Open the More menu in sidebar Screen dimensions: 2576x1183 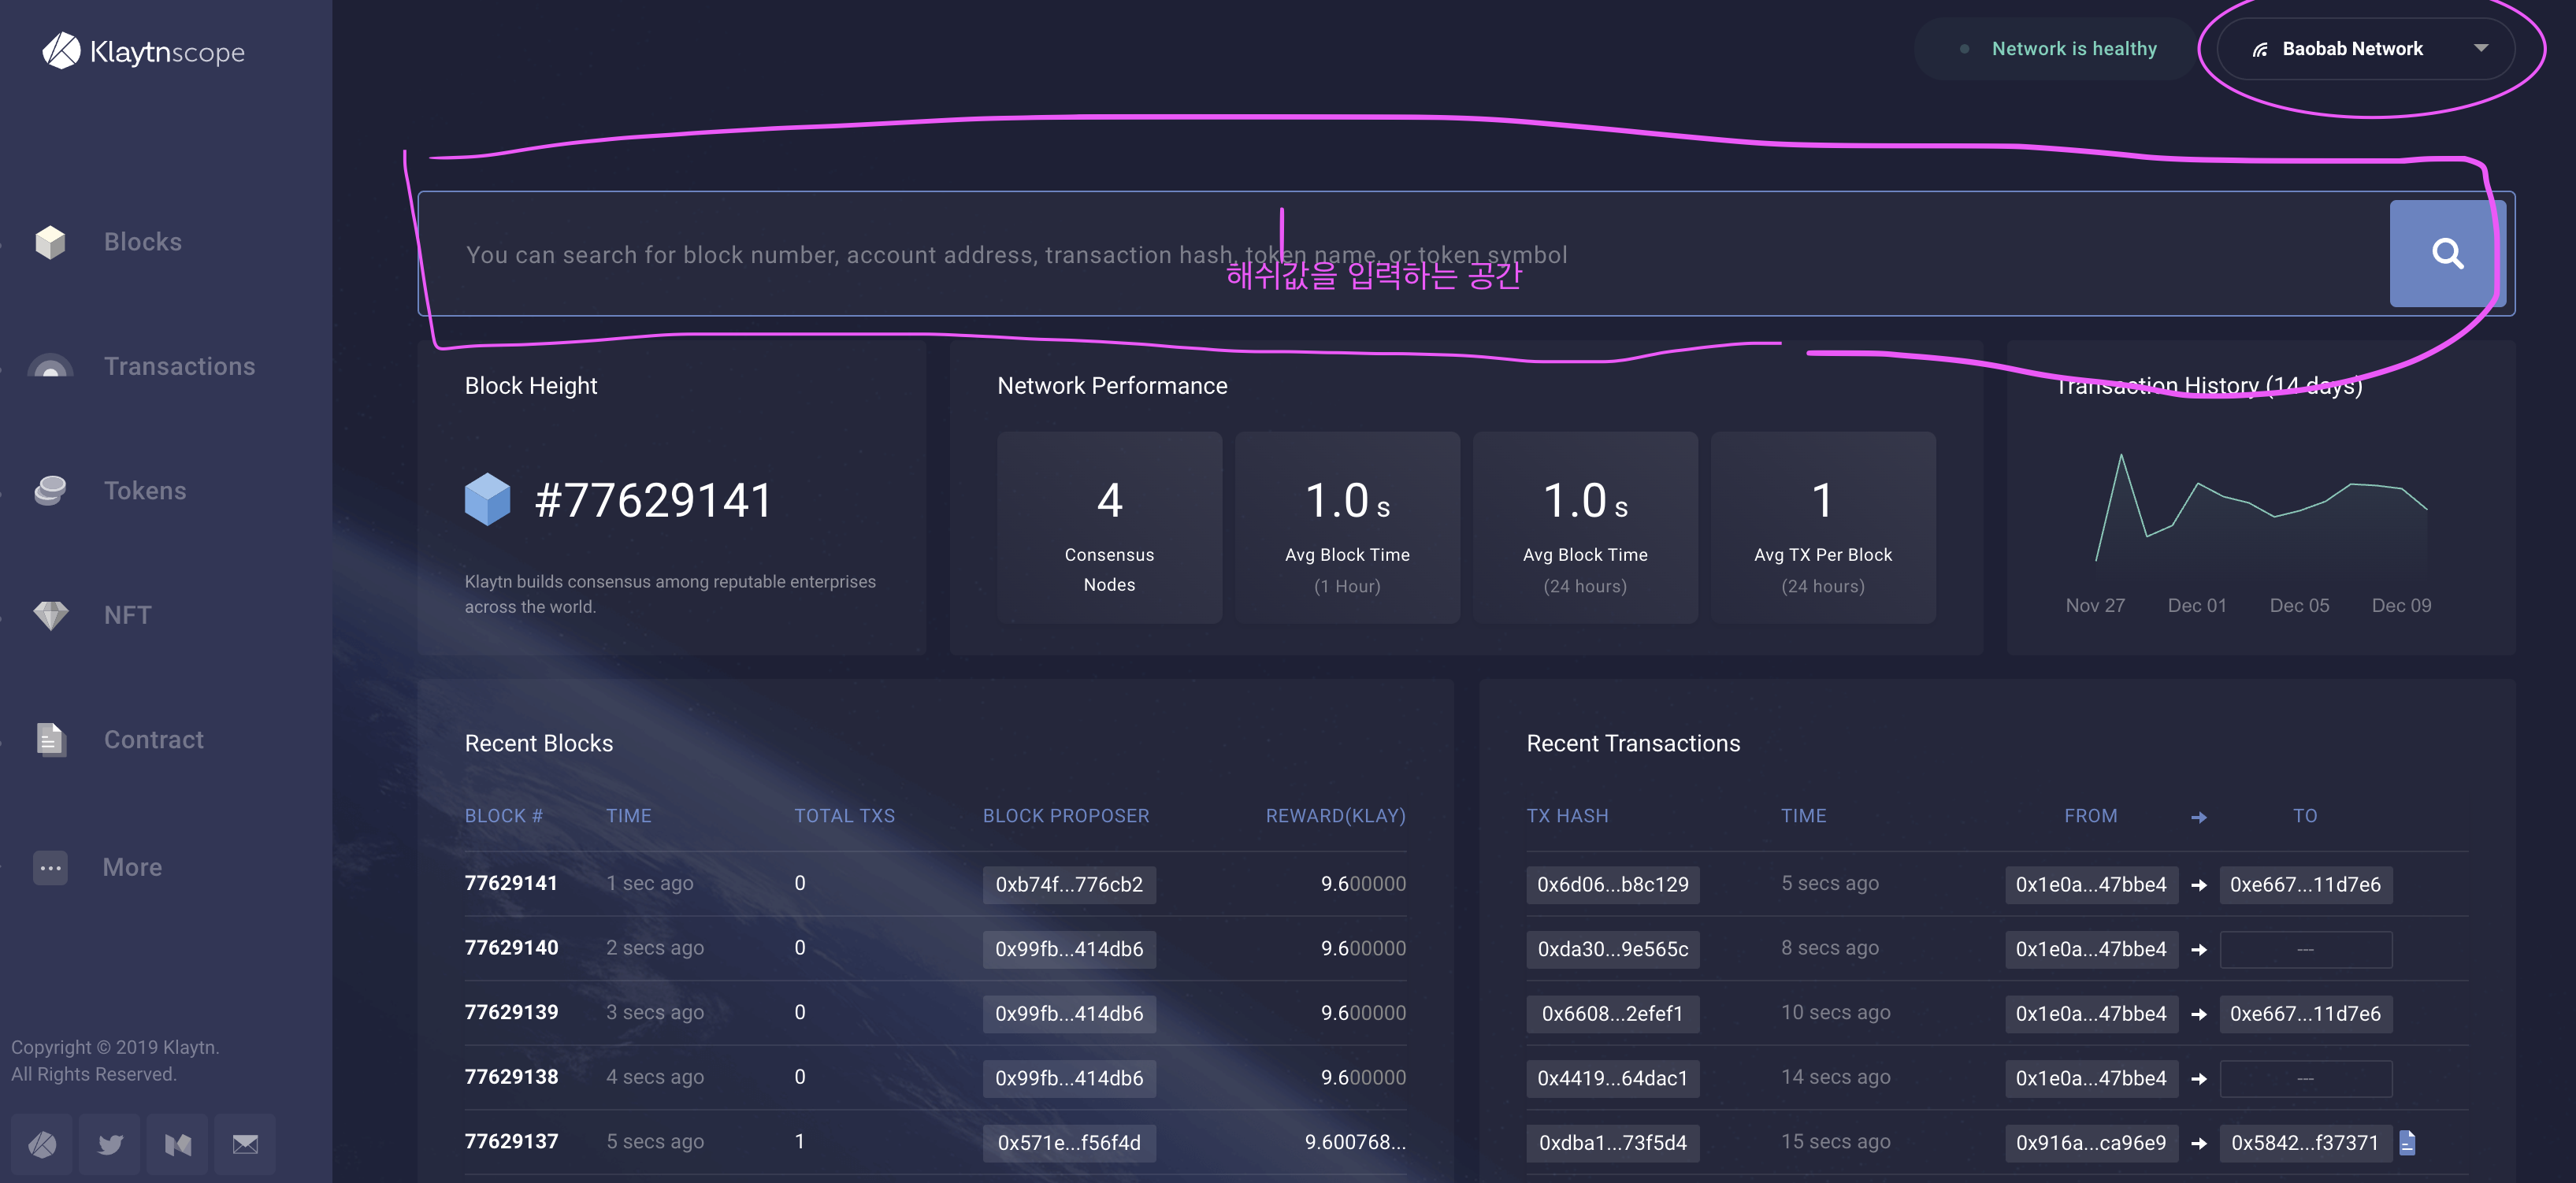(132, 867)
